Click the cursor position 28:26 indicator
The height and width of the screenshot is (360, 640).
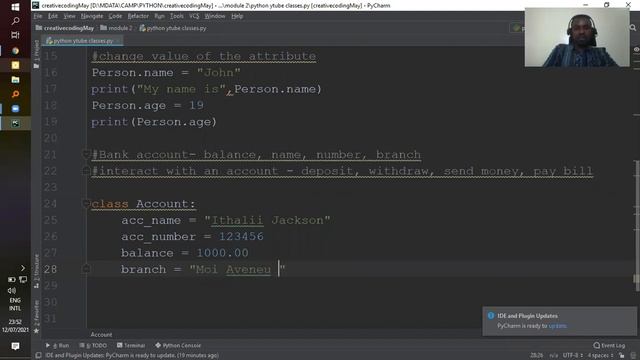536,356
